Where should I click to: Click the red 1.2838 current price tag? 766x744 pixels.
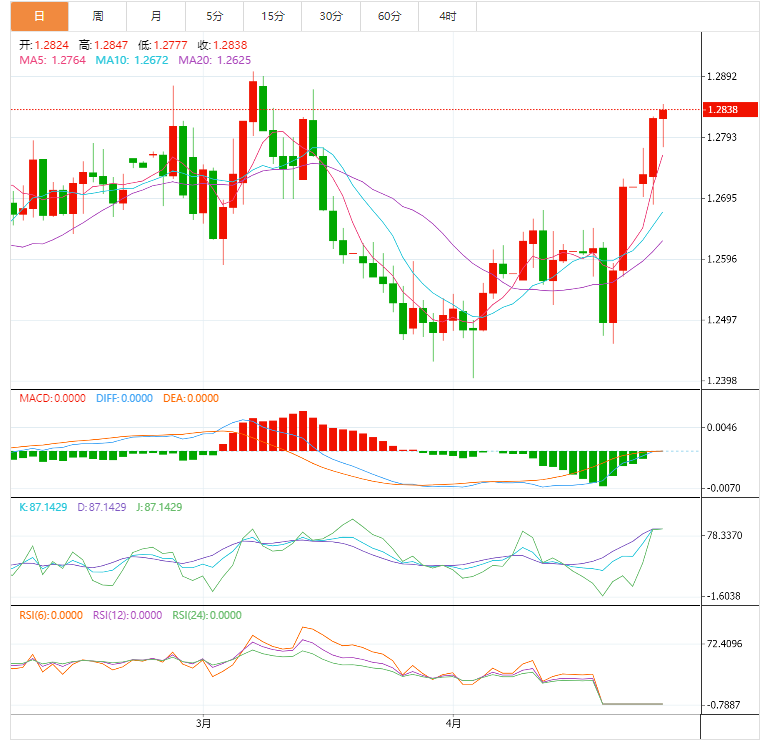click(722, 110)
